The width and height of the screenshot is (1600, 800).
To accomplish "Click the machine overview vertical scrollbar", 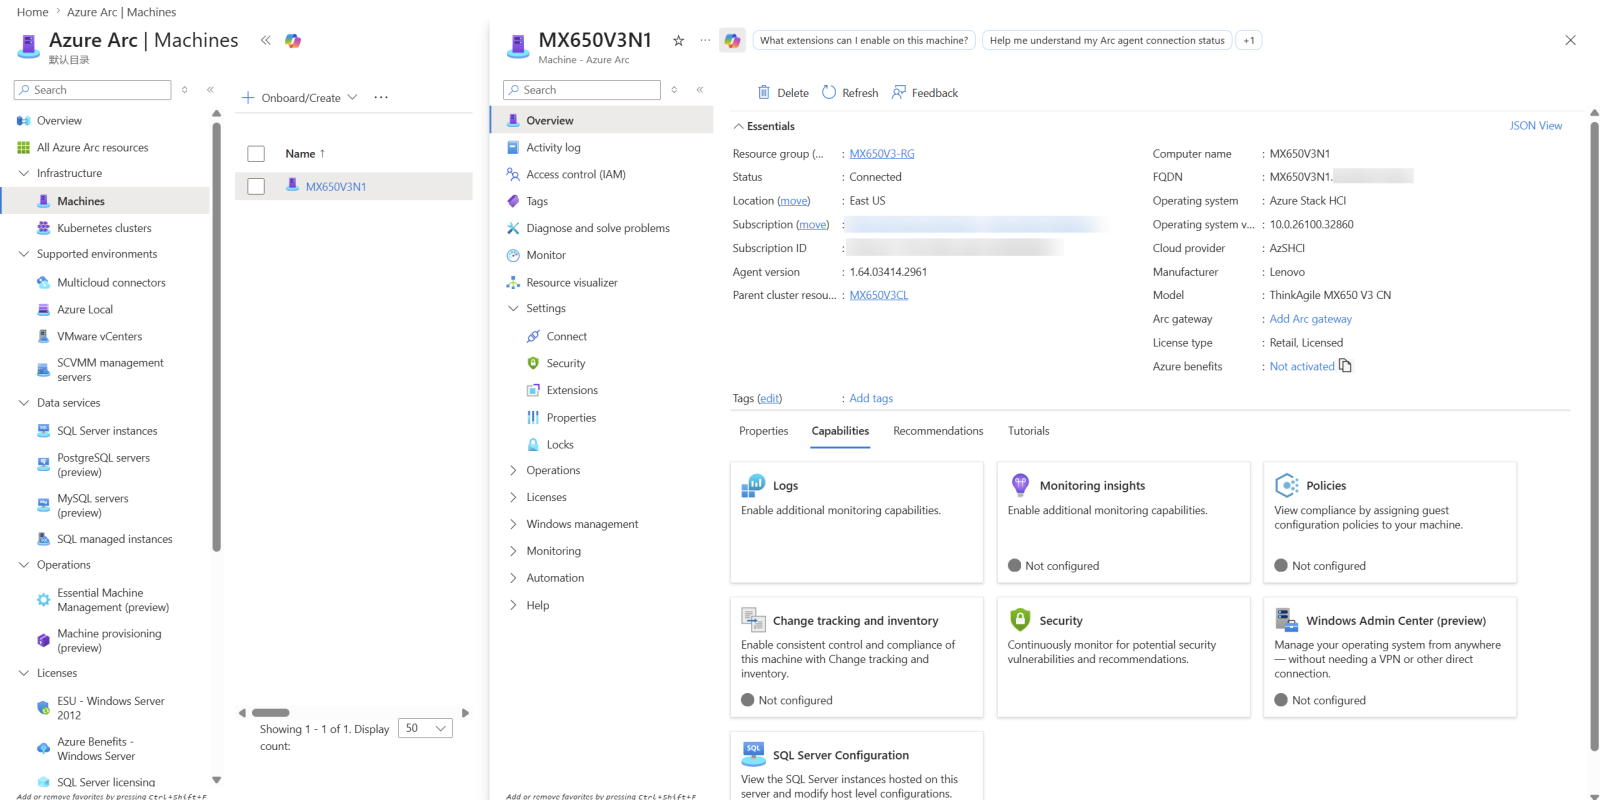I will [x=1594, y=435].
